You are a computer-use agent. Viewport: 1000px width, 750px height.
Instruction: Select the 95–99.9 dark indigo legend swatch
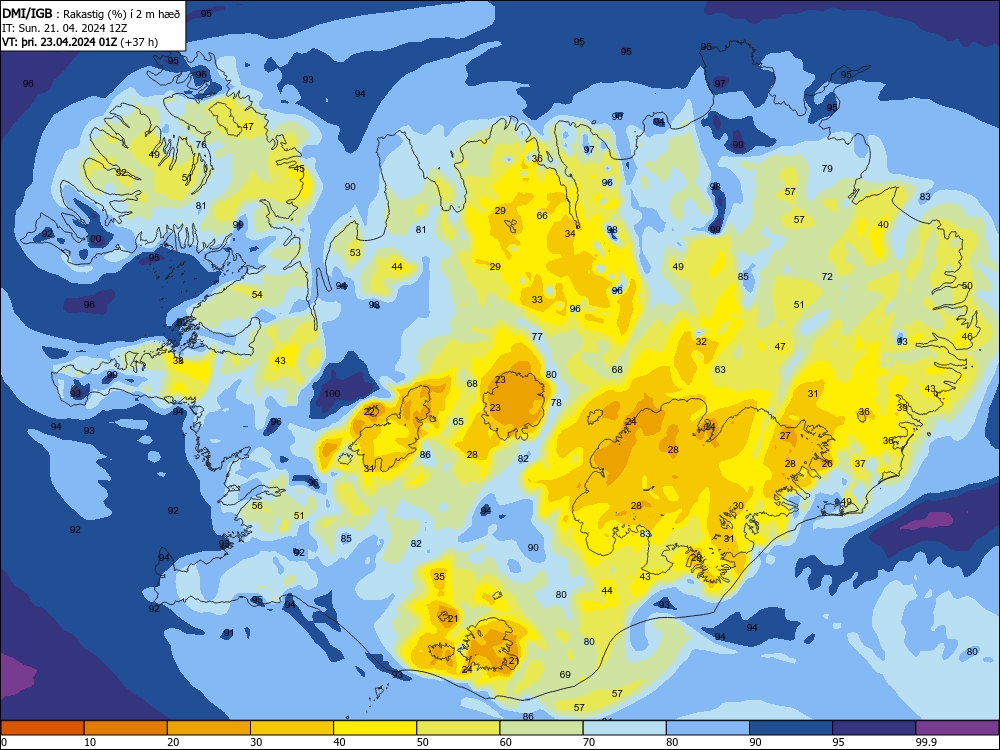[874, 728]
